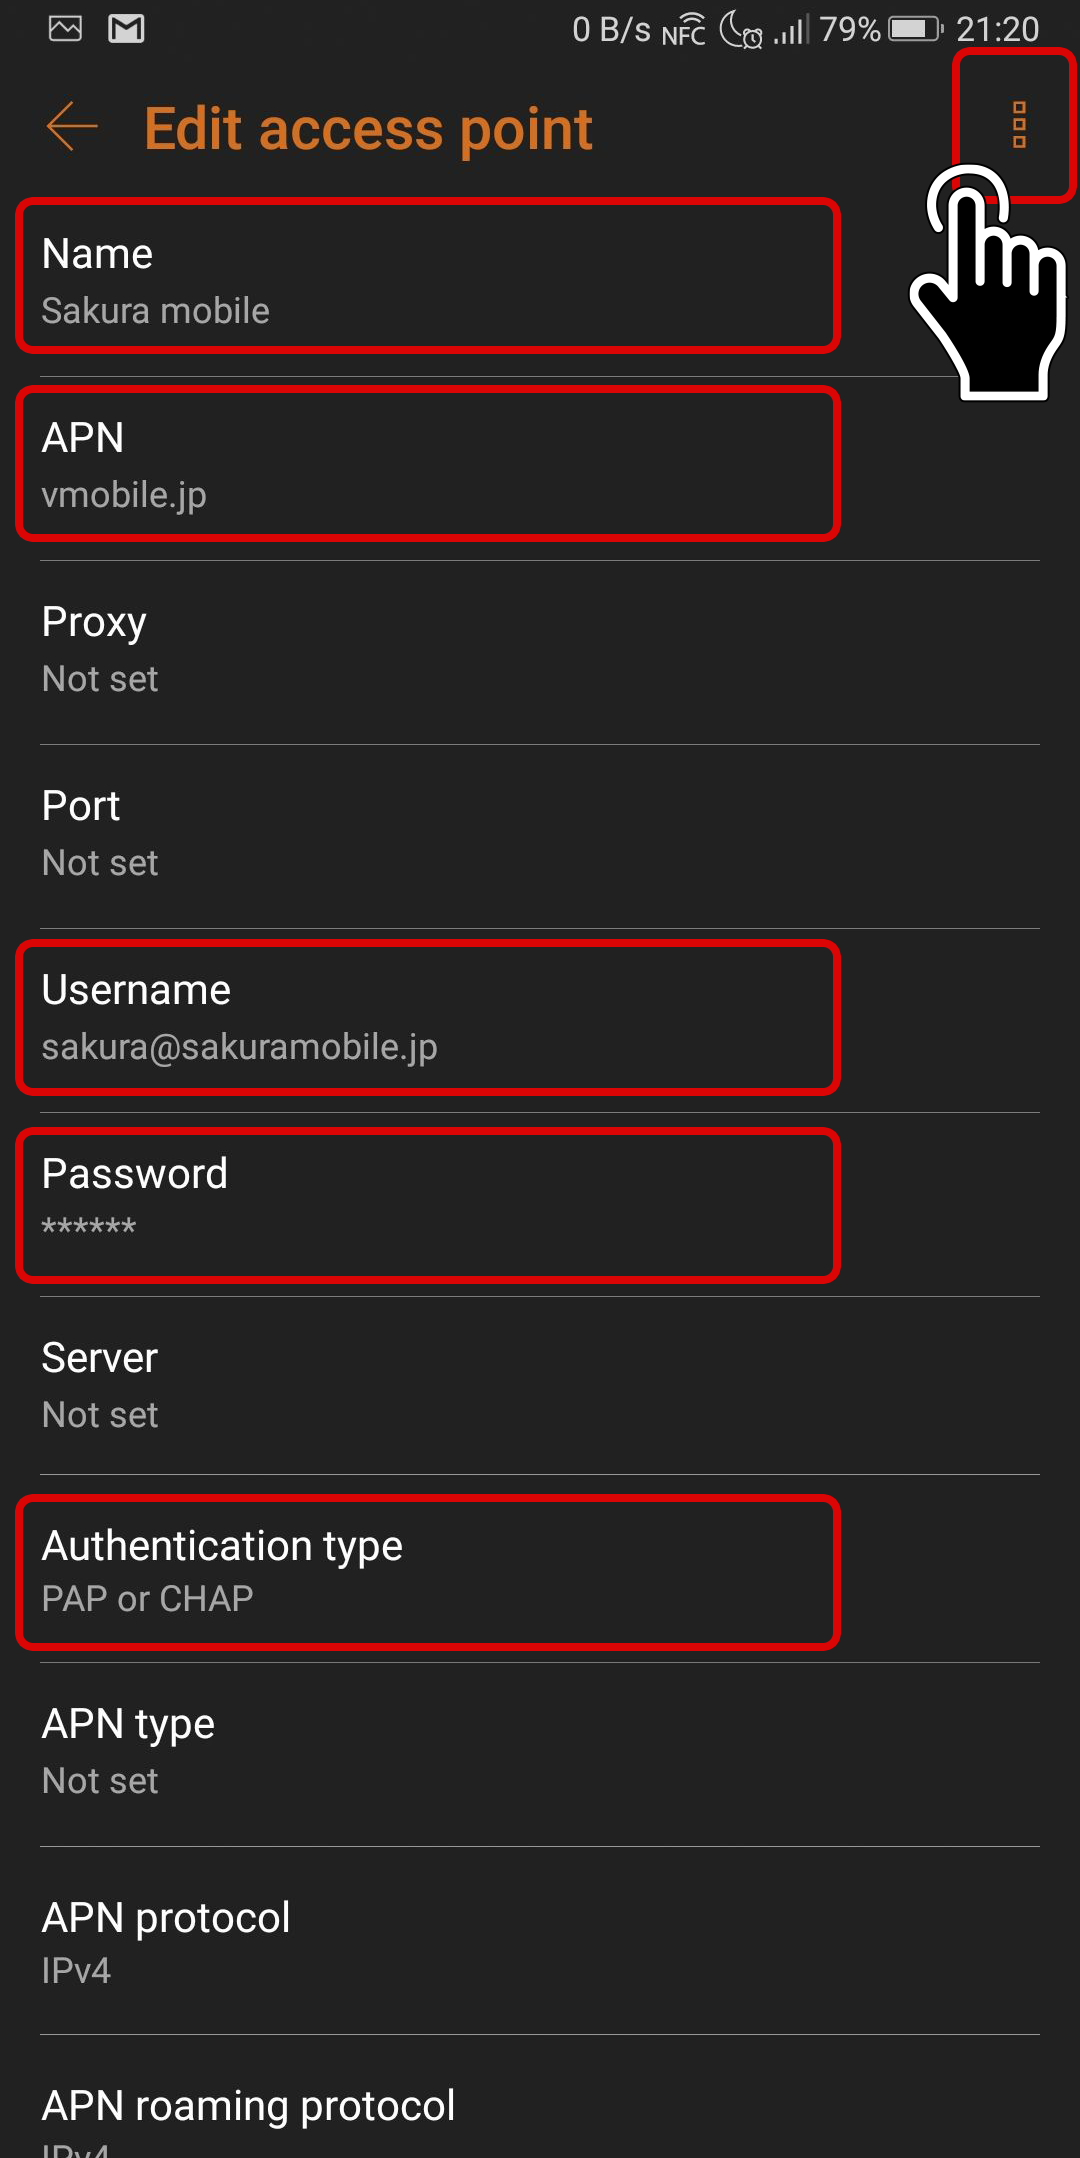
Task: Tap the back arrow icon
Action: 72,126
